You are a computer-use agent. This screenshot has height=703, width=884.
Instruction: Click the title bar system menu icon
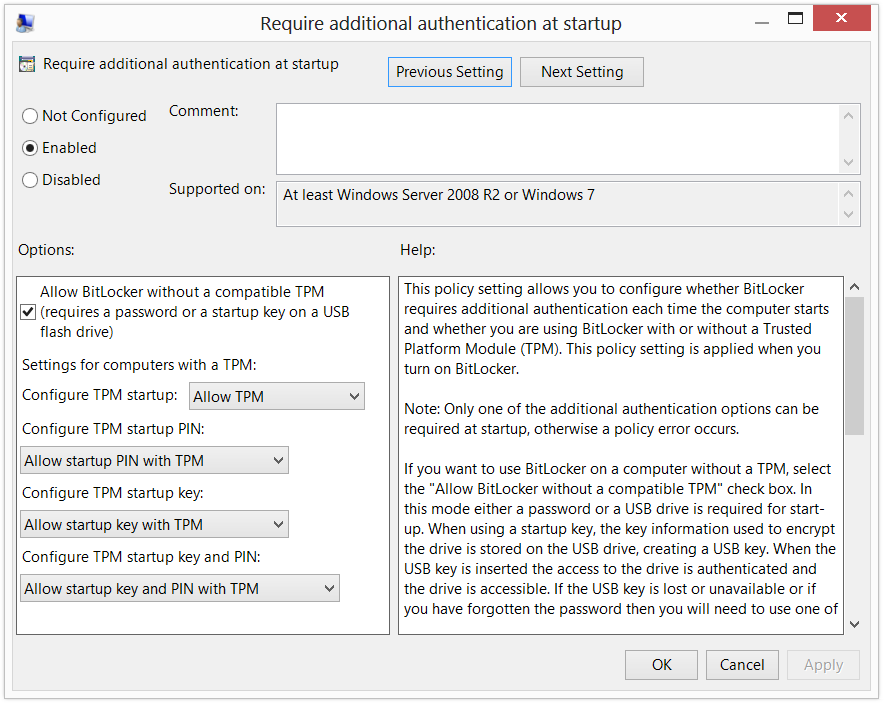pyautogui.click(x=25, y=23)
